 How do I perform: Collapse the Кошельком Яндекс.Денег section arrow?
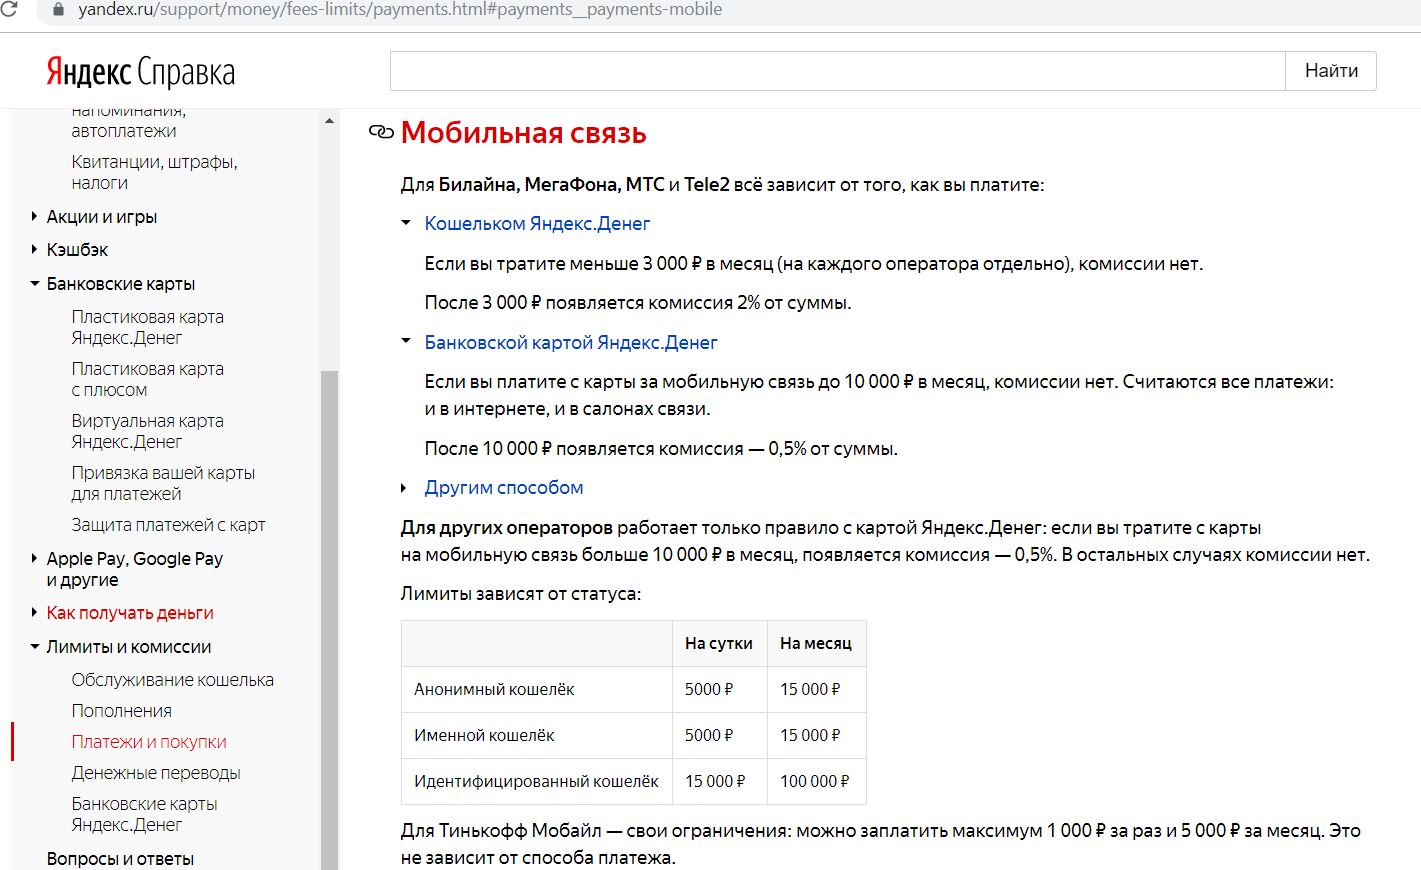406,223
